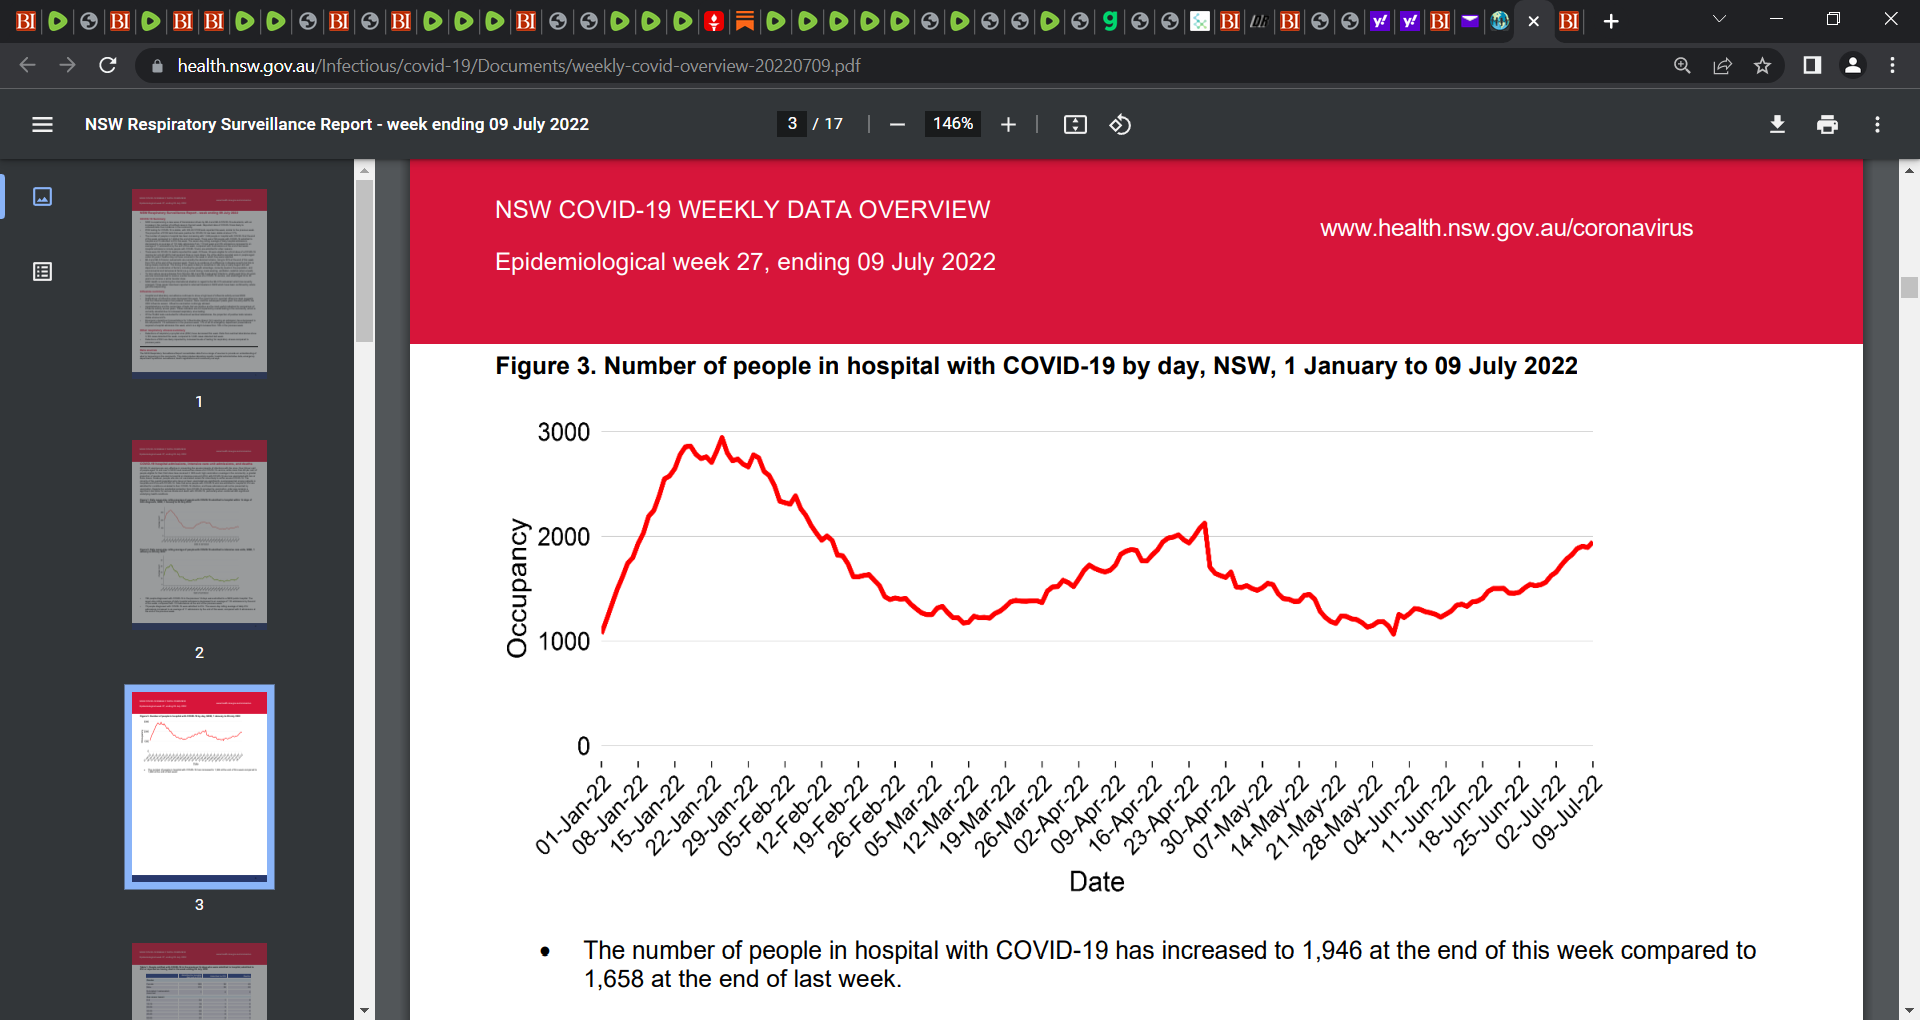Zoom in the PDF document
This screenshot has width=1920, height=1020.
click(1008, 124)
